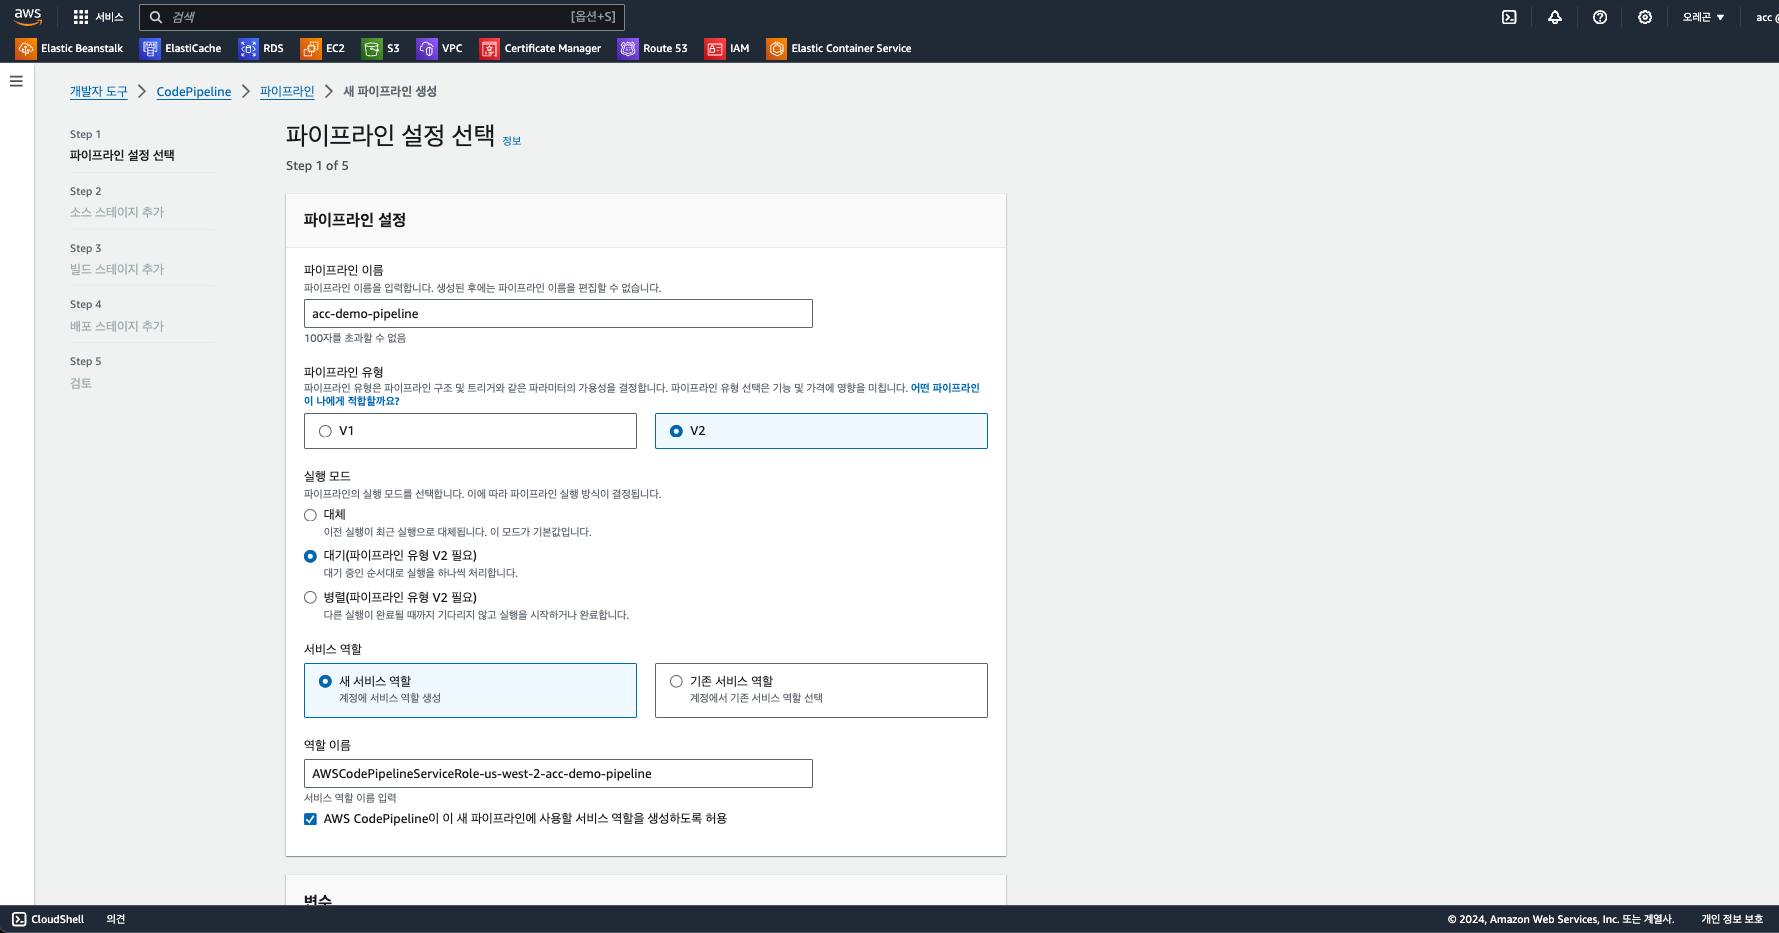Click CloudShell icon in footer
Image resolution: width=1779 pixels, height=933 pixels.
pos(19,919)
